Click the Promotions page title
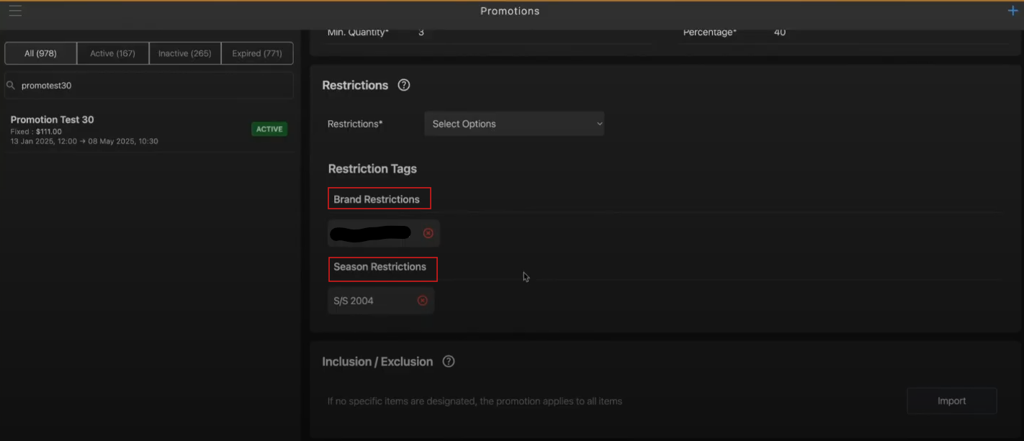 coord(510,11)
